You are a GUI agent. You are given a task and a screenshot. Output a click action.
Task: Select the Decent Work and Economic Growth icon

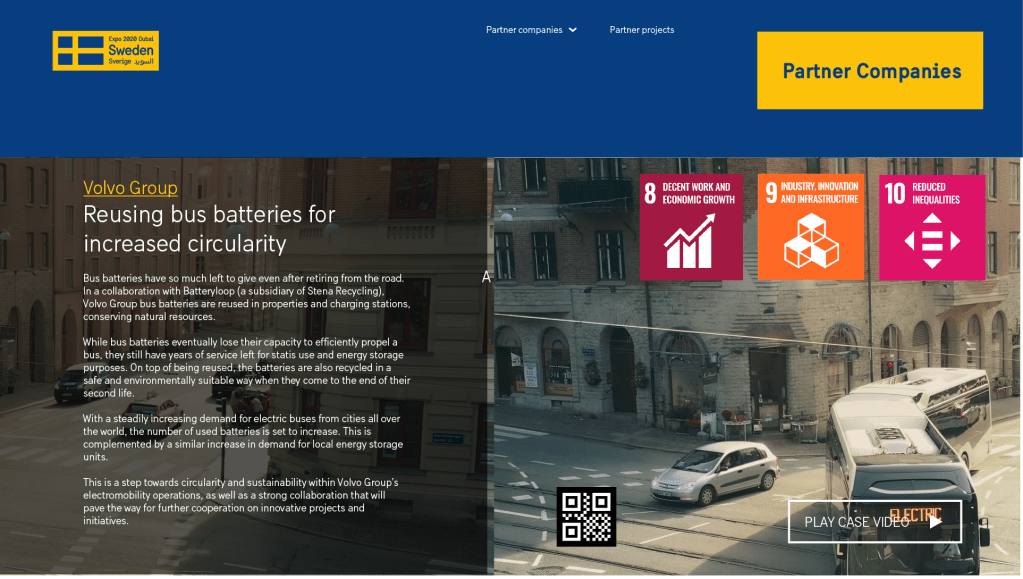pos(690,227)
